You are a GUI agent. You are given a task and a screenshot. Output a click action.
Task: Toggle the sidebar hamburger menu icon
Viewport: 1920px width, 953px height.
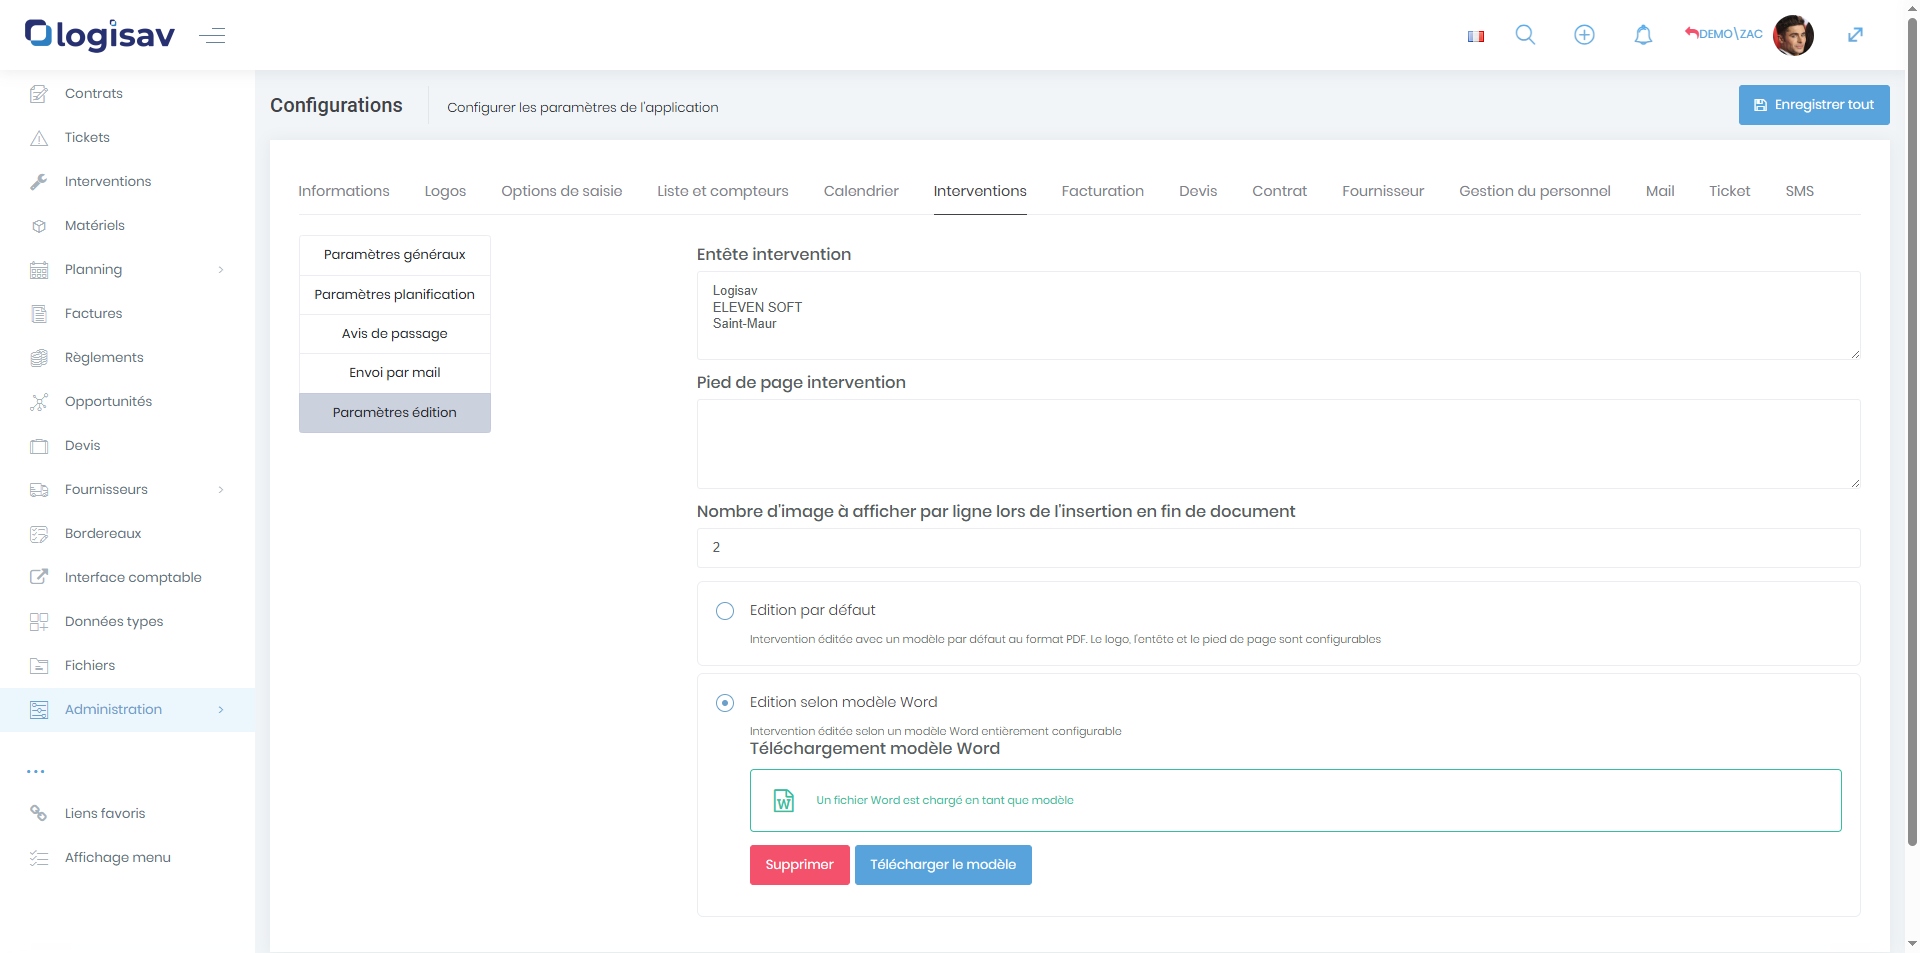(x=212, y=36)
